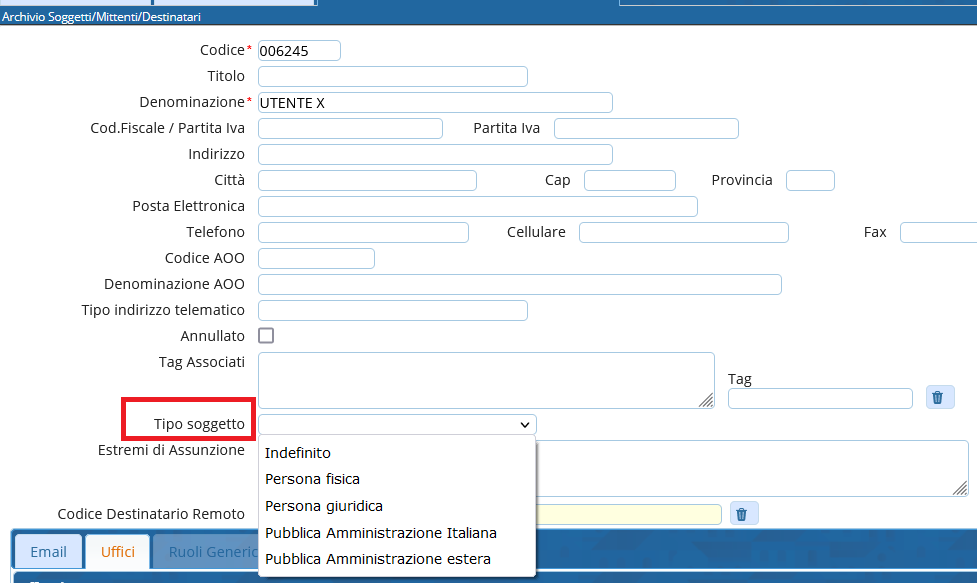This screenshot has height=583, width=977.
Task: Click the Posta Elettronica field
Action: tap(477, 206)
